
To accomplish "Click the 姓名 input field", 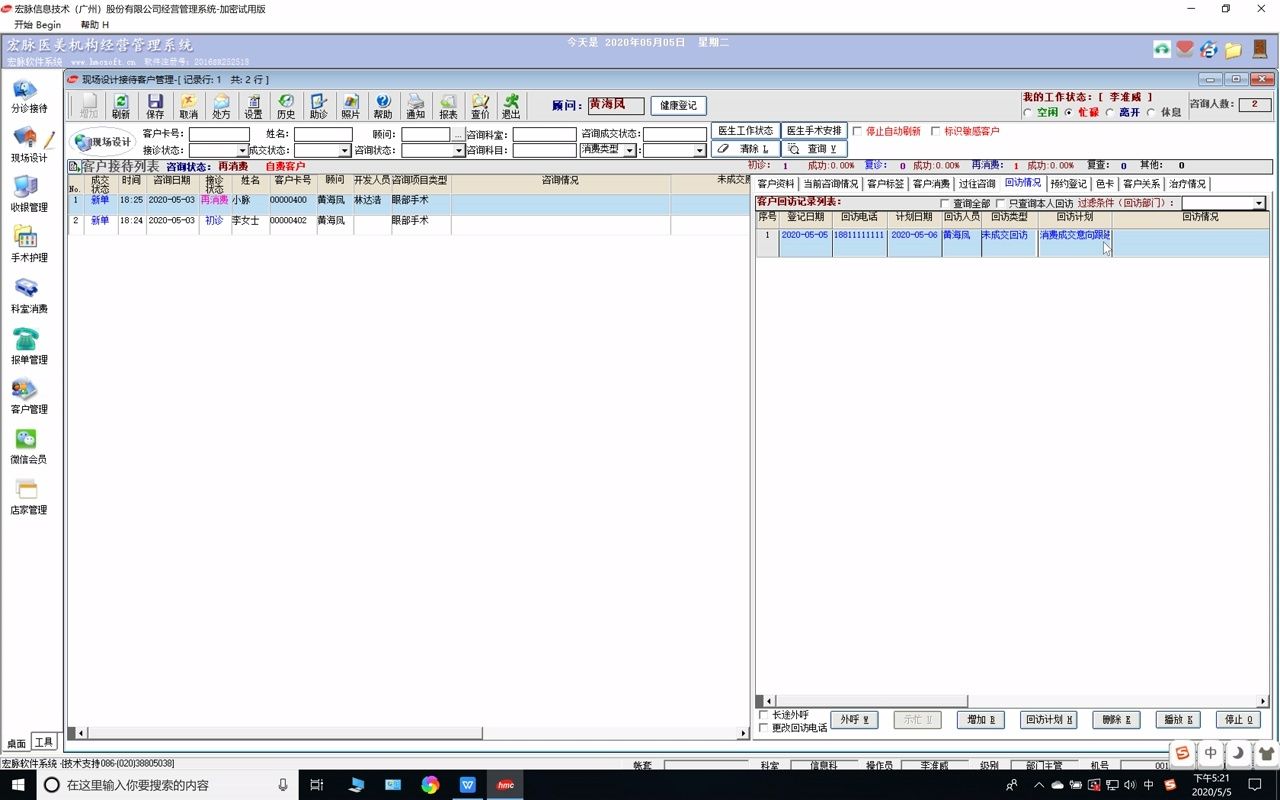I will 323,134.
